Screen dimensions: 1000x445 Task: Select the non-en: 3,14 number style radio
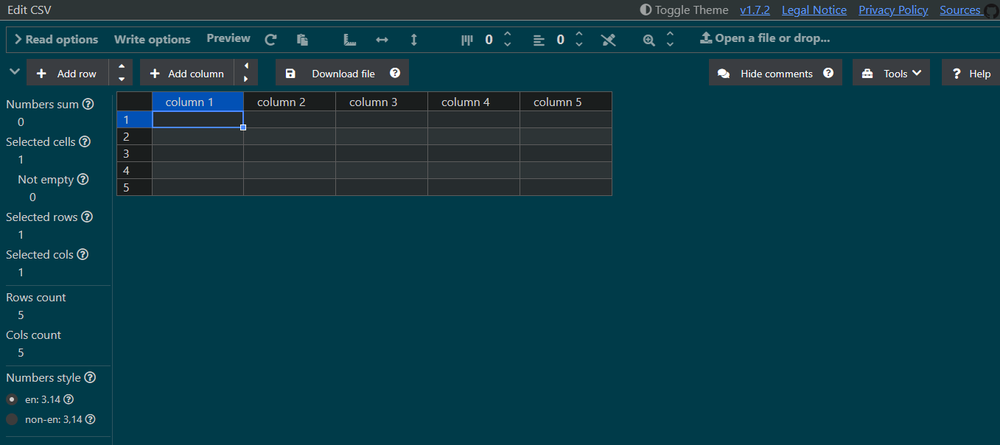pyautogui.click(x=11, y=419)
